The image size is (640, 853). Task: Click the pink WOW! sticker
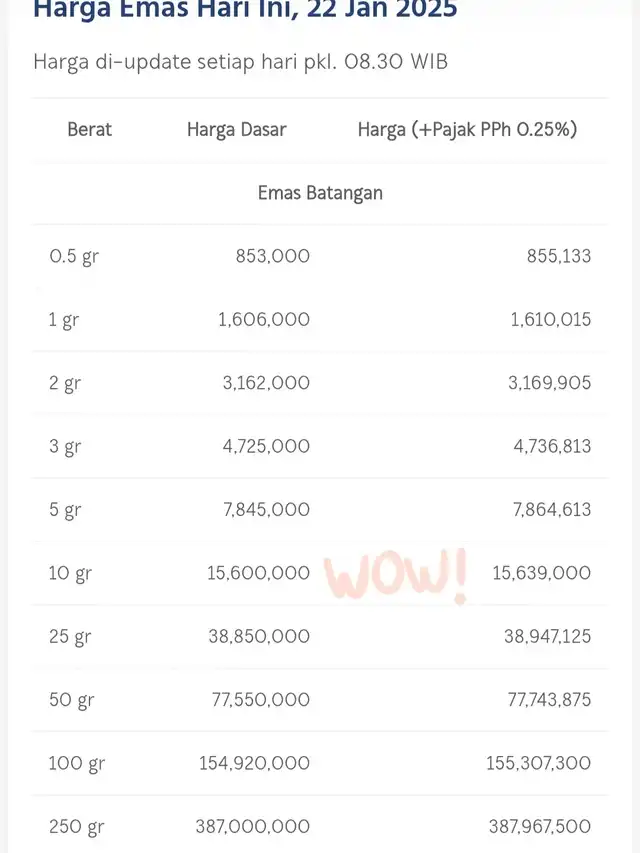[x=396, y=576]
